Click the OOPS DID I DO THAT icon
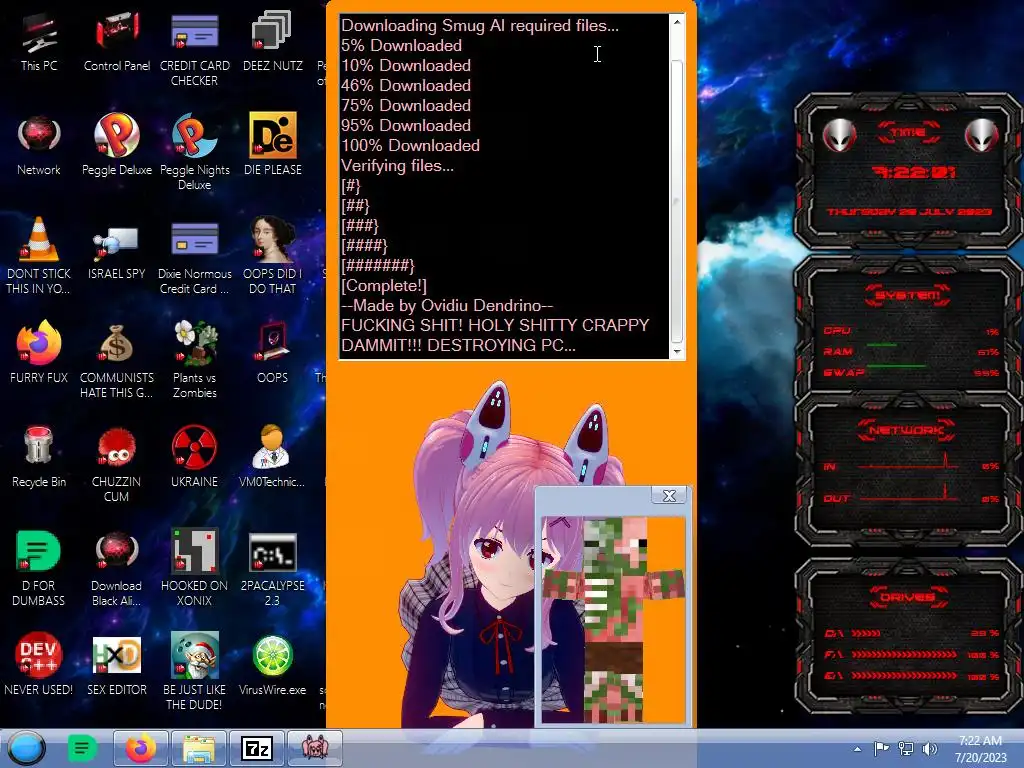The width and height of the screenshot is (1024, 768). pyautogui.click(x=272, y=256)
